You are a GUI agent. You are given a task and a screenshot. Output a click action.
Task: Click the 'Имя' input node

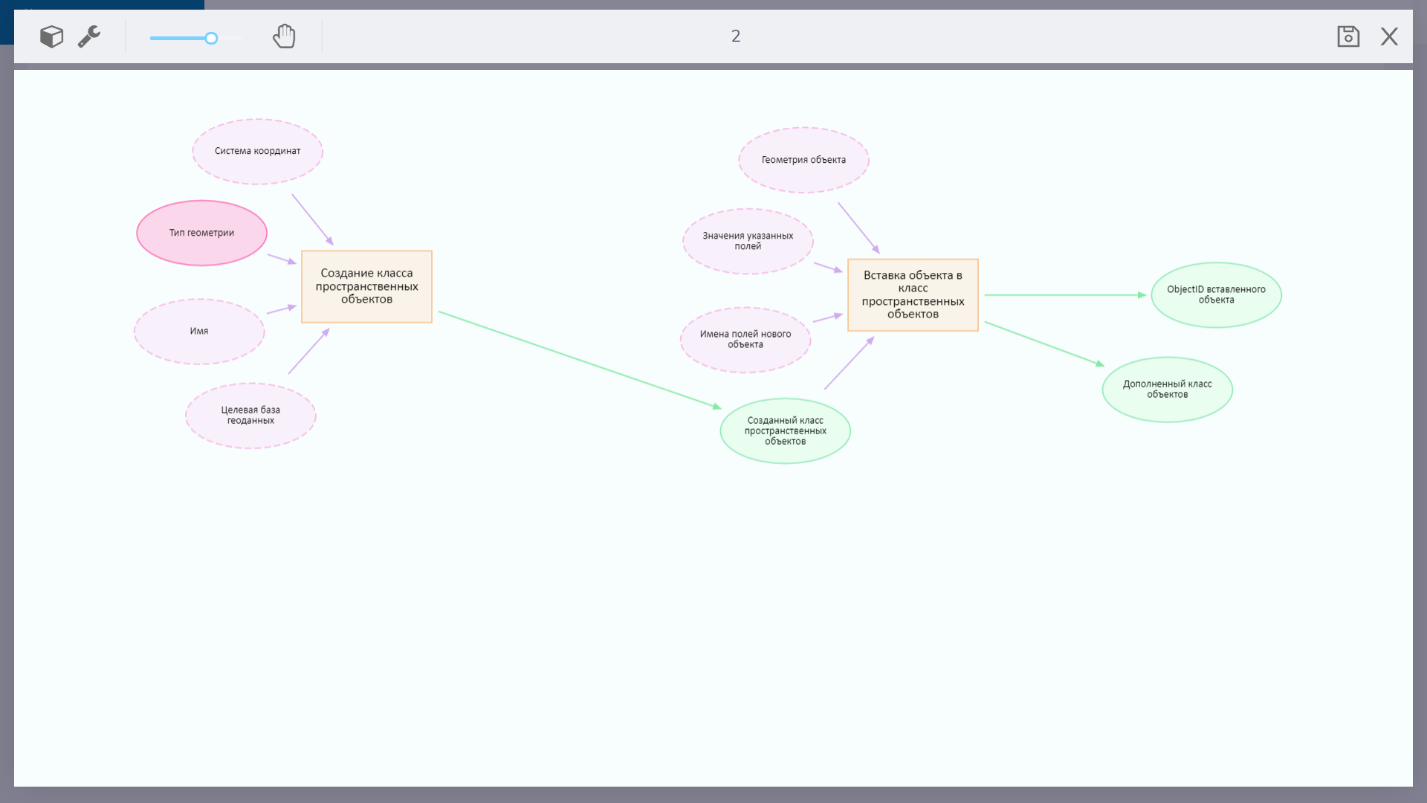[199, 331]
